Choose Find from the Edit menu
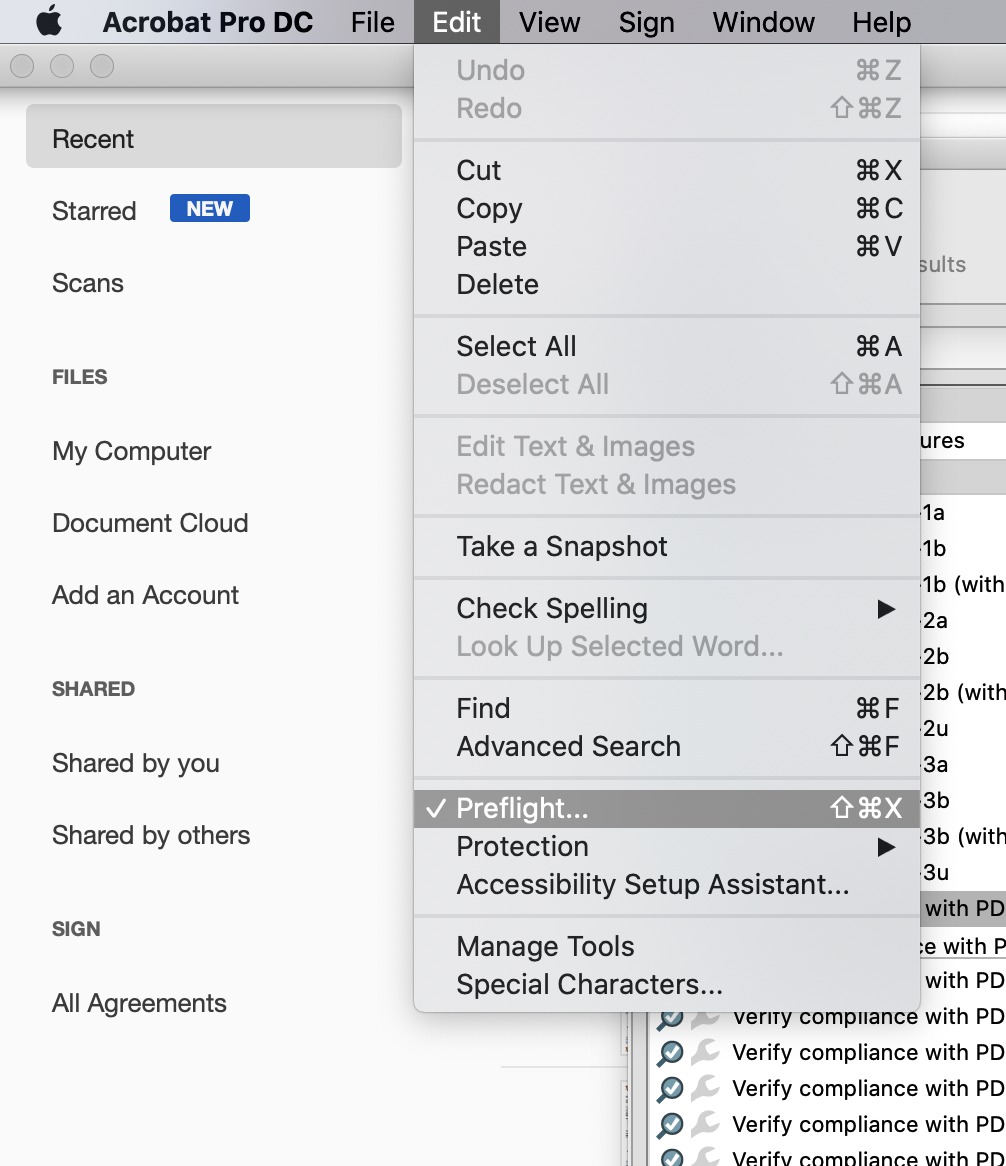This screenshot has height=1166, width=1006. click(667, 708)
